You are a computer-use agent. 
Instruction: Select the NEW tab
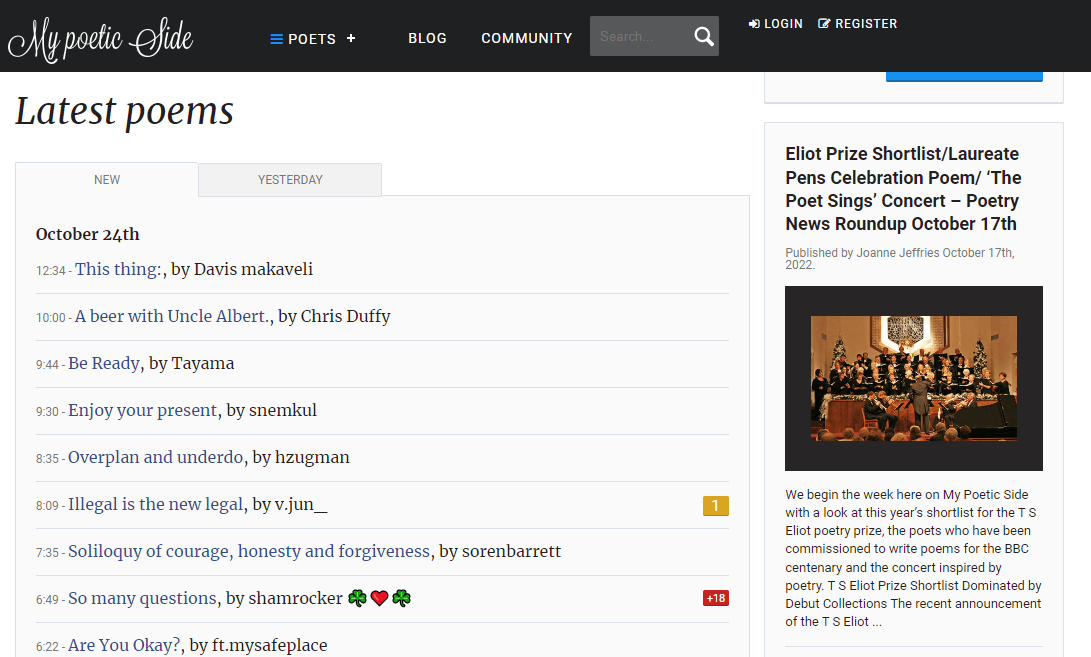(x=106, y=179)
